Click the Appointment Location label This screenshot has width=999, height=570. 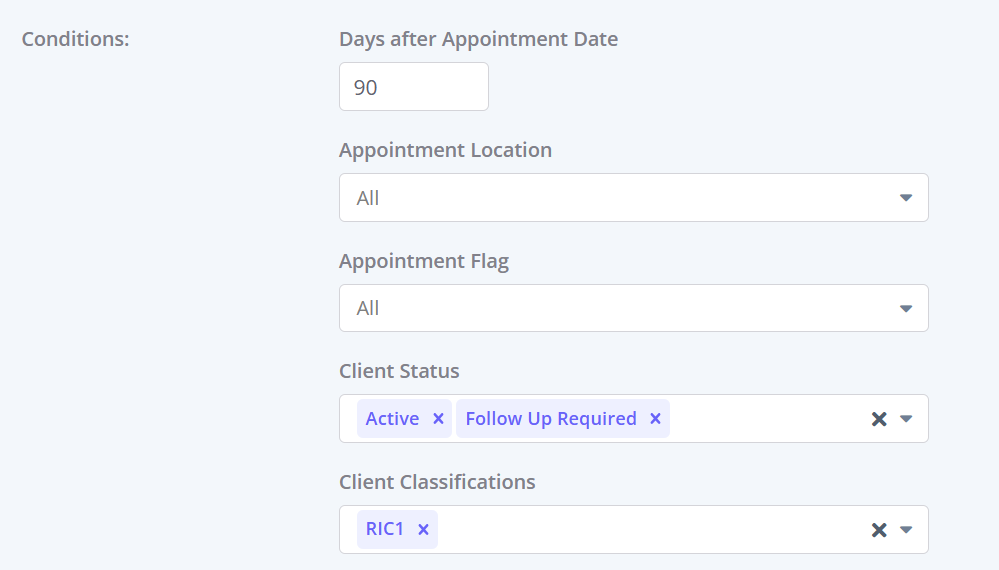coord(445,150)
